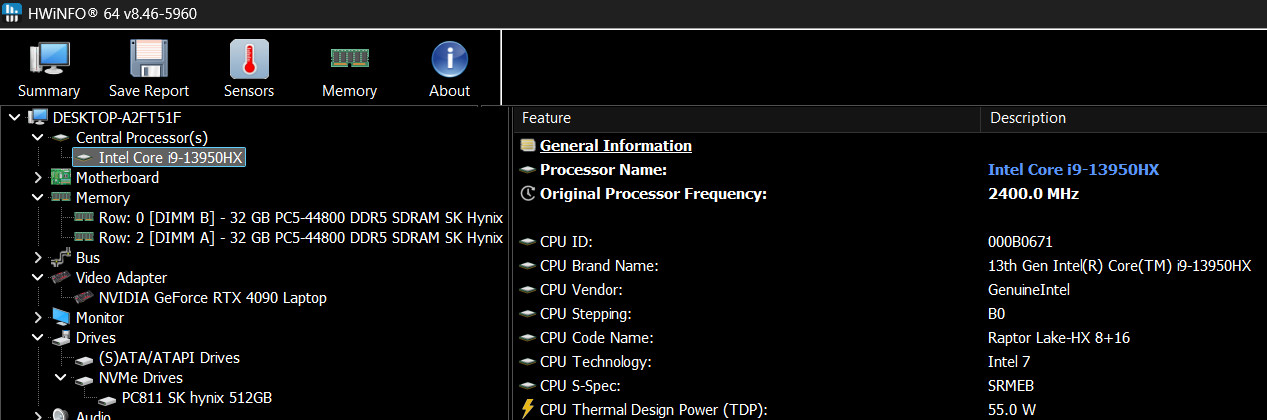This screenshot has width=1267, height=420.
Task: Select PC811 SK hynix 512GB drive
Action: (x=196, y=397)
